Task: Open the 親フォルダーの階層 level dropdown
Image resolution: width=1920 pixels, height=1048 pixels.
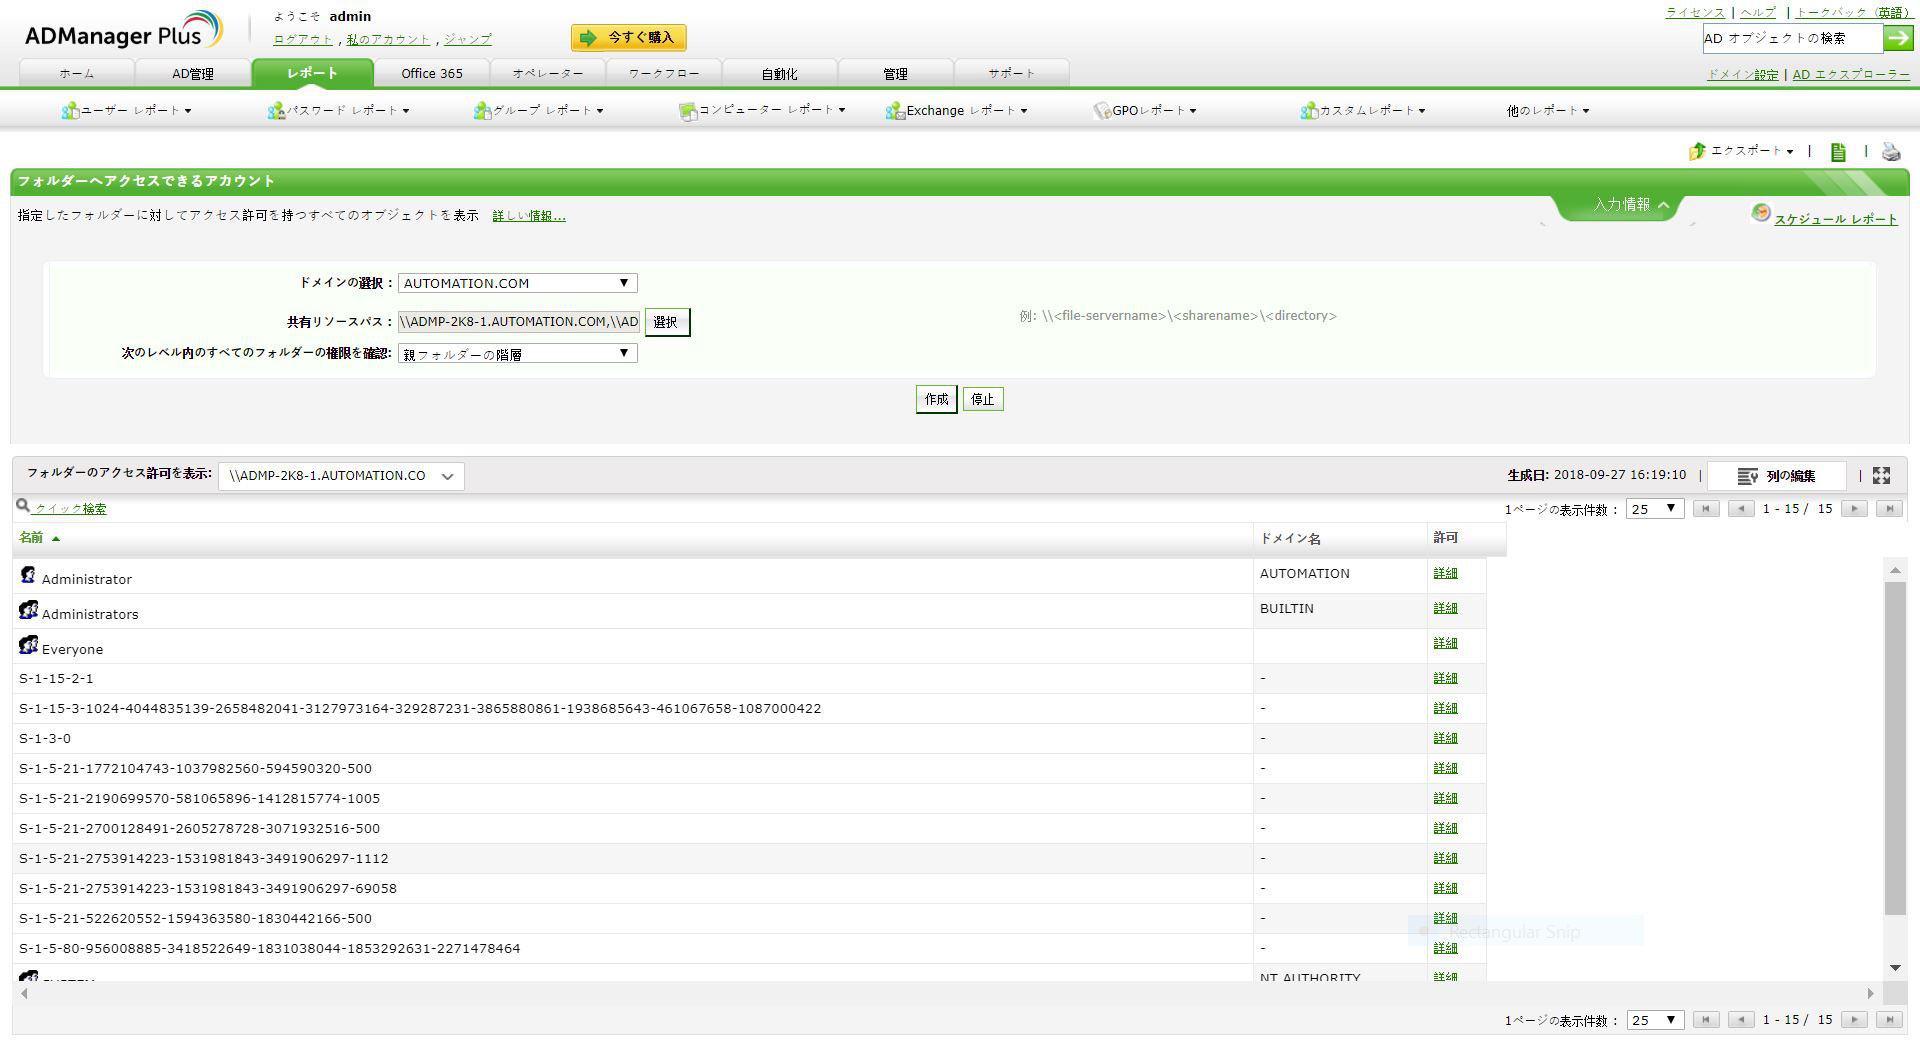Action: tap(516, 352)
